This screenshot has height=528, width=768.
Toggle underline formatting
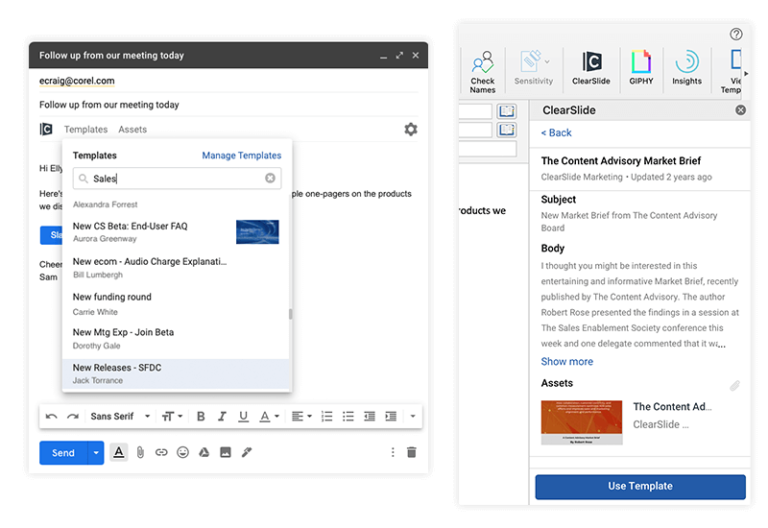tap(243, 416)
